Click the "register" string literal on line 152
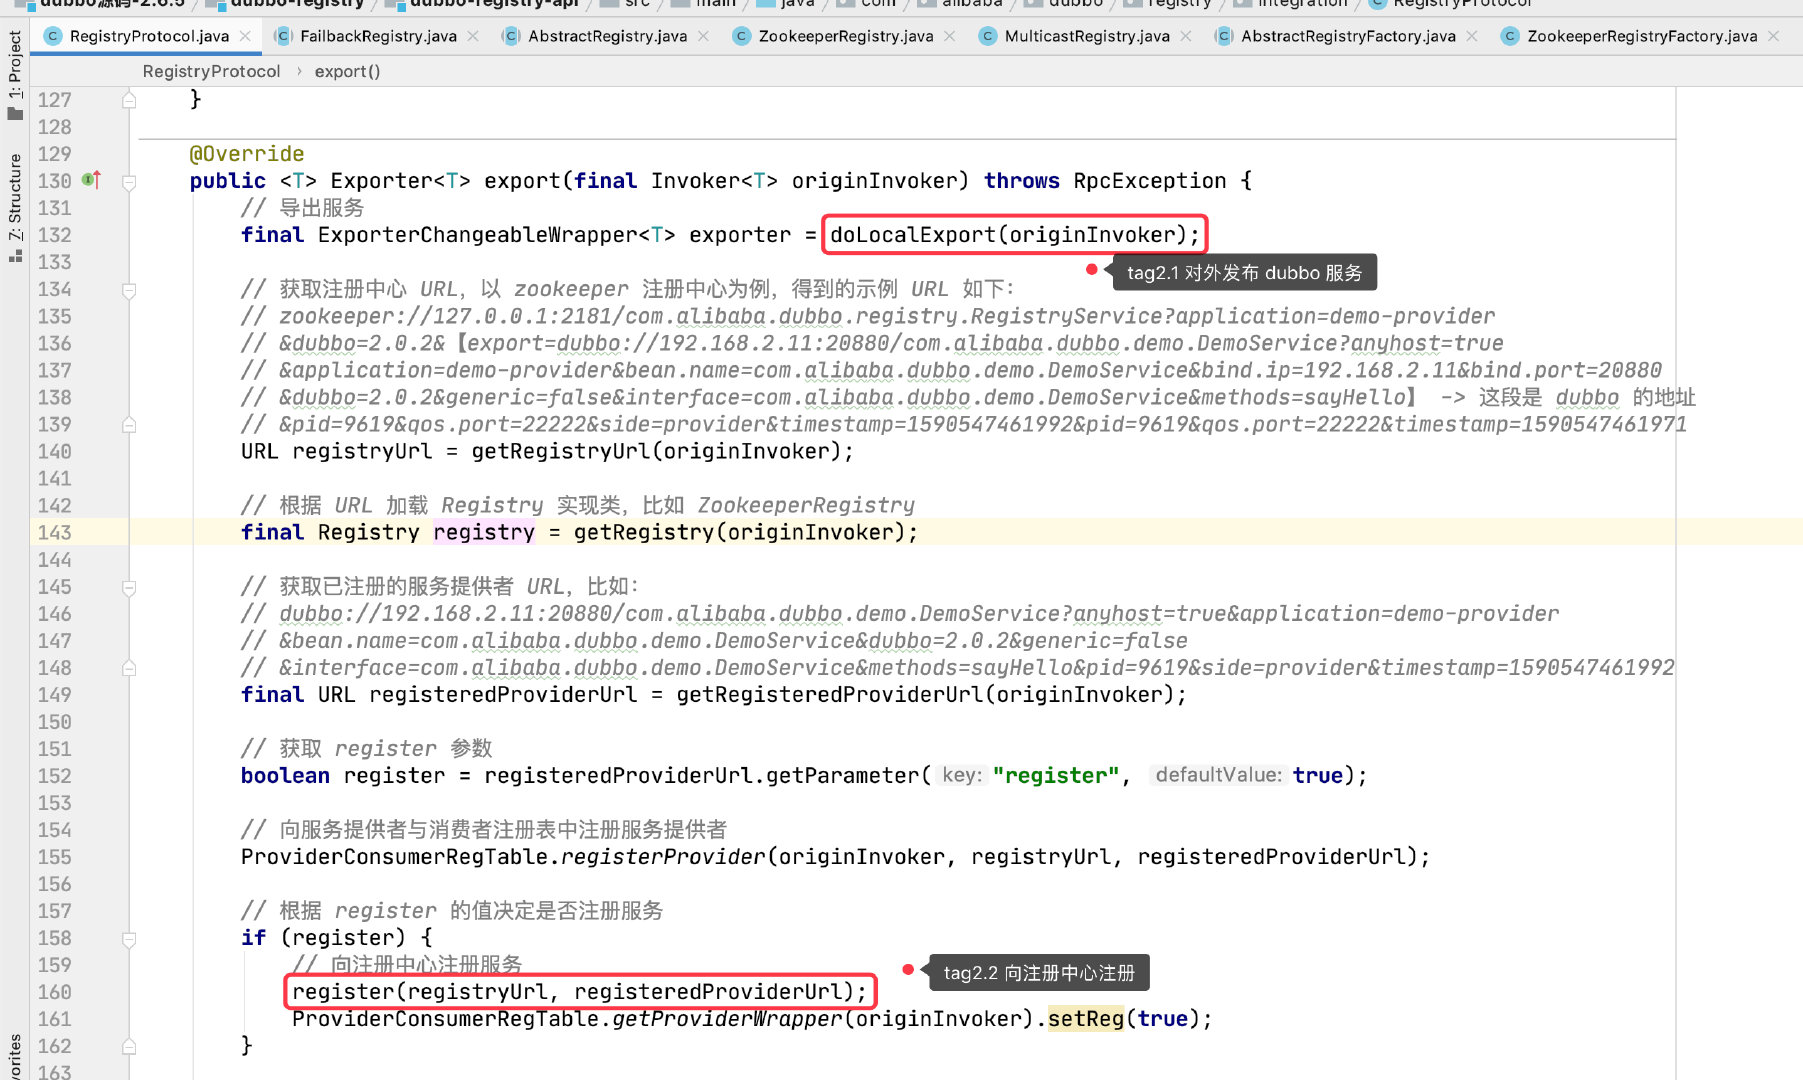Screen dimensions: 1803x1080 [1056, 776]
